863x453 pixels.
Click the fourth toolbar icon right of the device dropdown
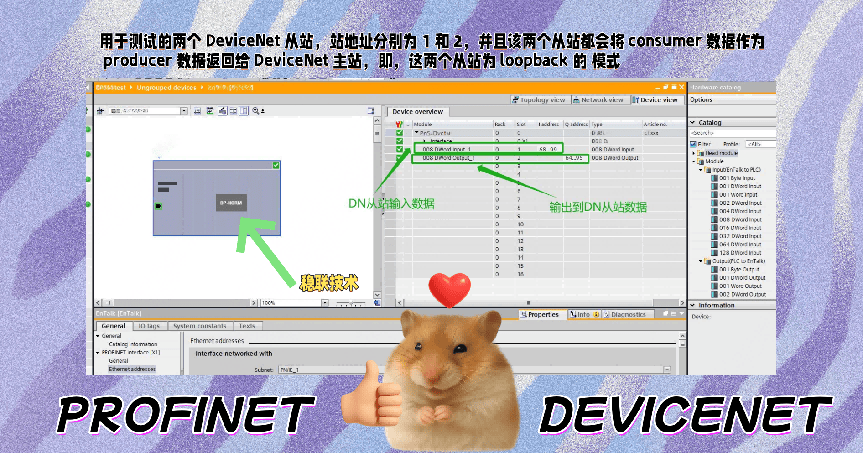click(x=233, y=111)
